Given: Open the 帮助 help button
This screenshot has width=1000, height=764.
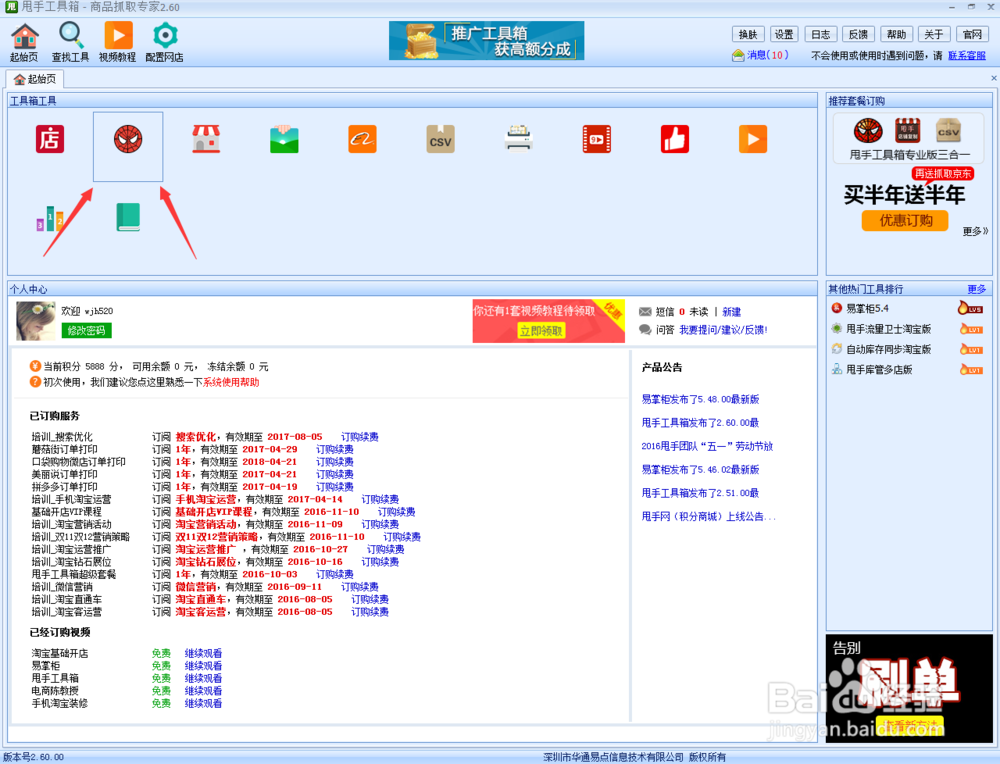Looking at the screenshot, I should coord(896,34).
